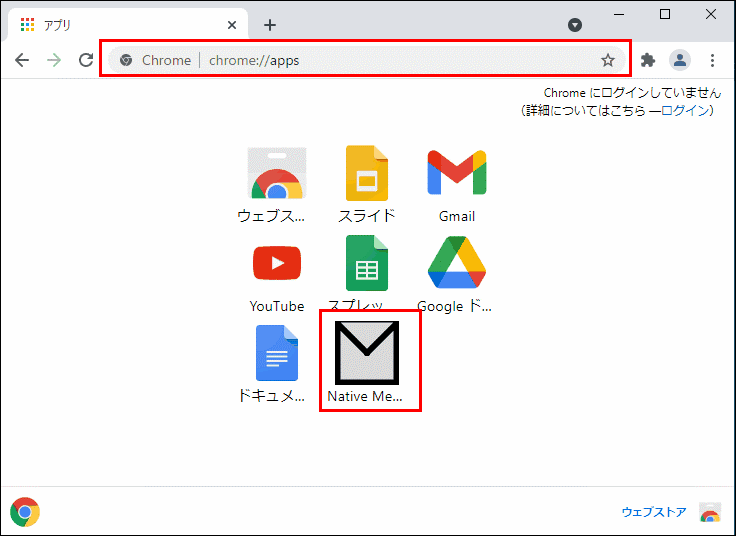Minimize the Chrome window
The image size is (736, 536).
(x=619, y=14)
